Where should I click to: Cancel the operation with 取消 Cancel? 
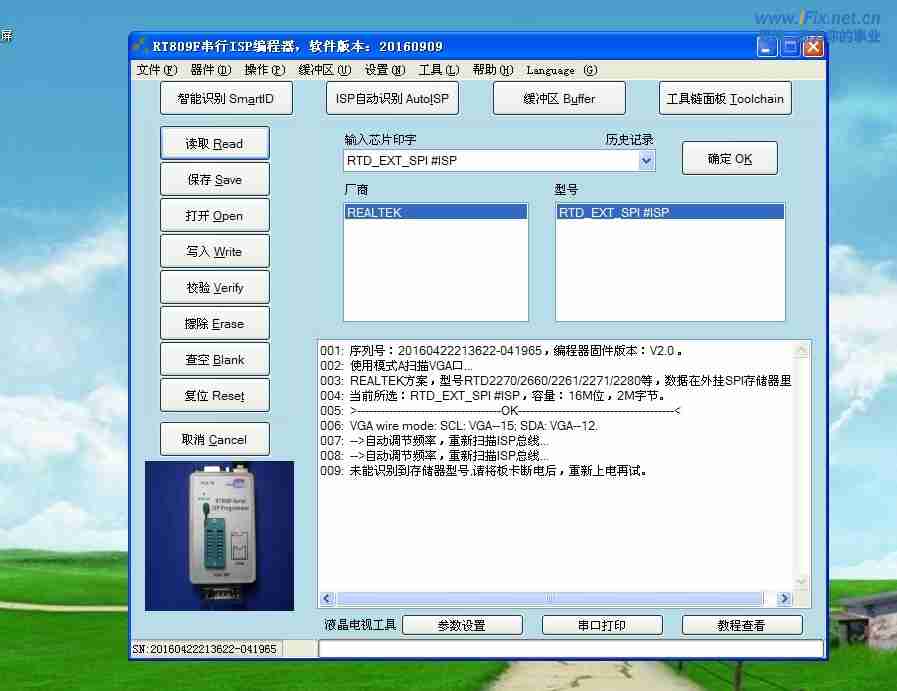tap(214, 439)
